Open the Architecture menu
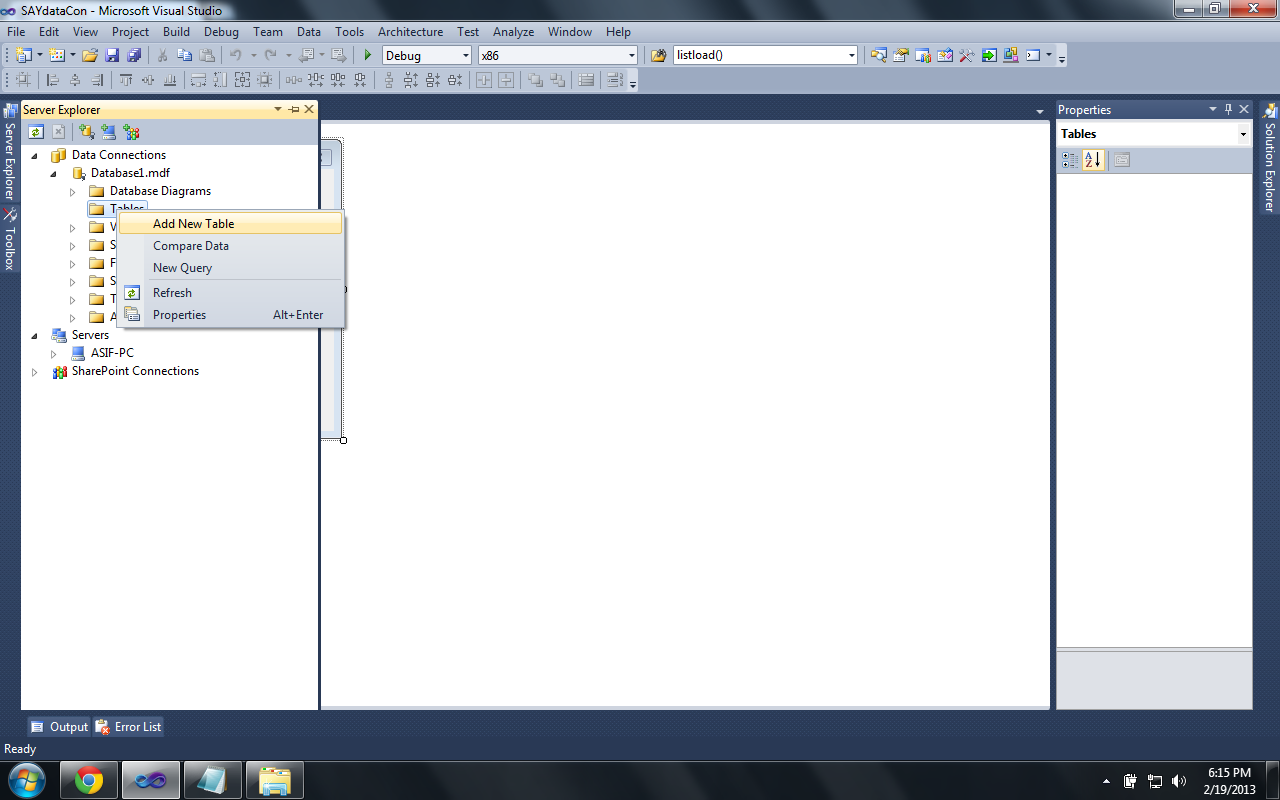Image resolution: width=1280 pixels, height=800 pixels. (x=410, y=32)
